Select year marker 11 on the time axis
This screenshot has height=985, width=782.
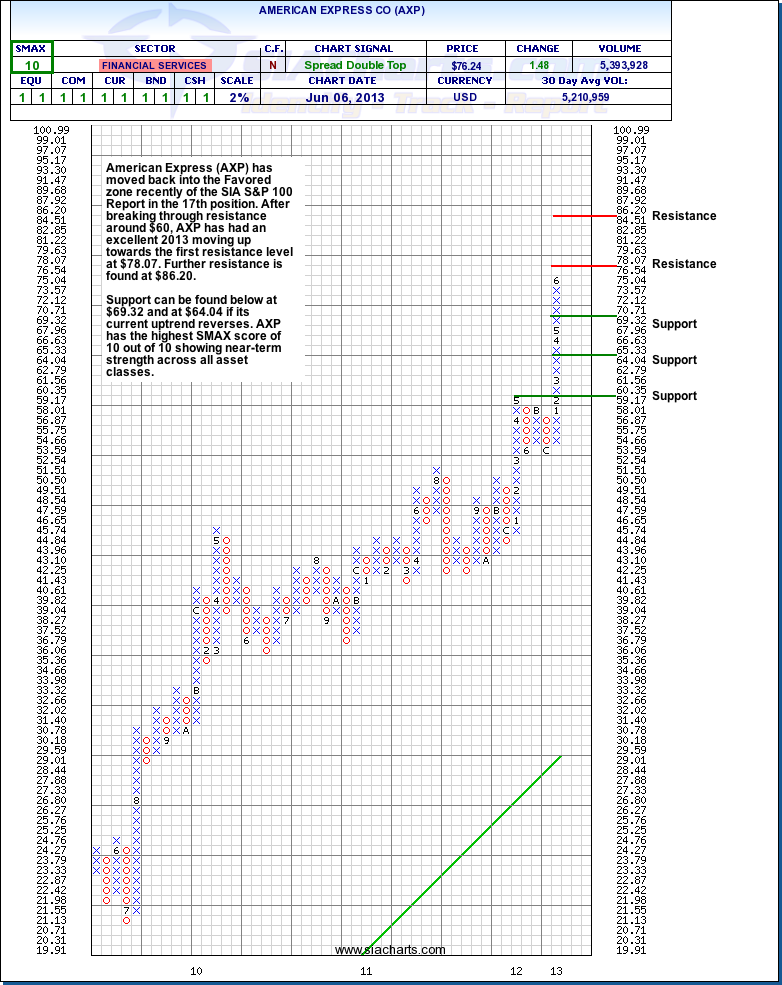[x=366, y=970]
